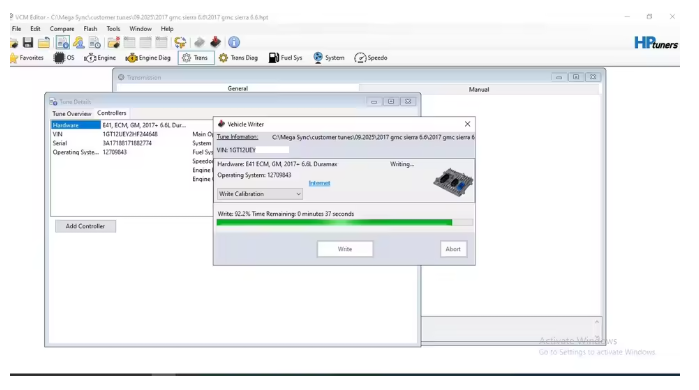The height and width of the screenshot is (390, 699).
Task: Minimize the Tune Details window
Action: coord(374,102)
